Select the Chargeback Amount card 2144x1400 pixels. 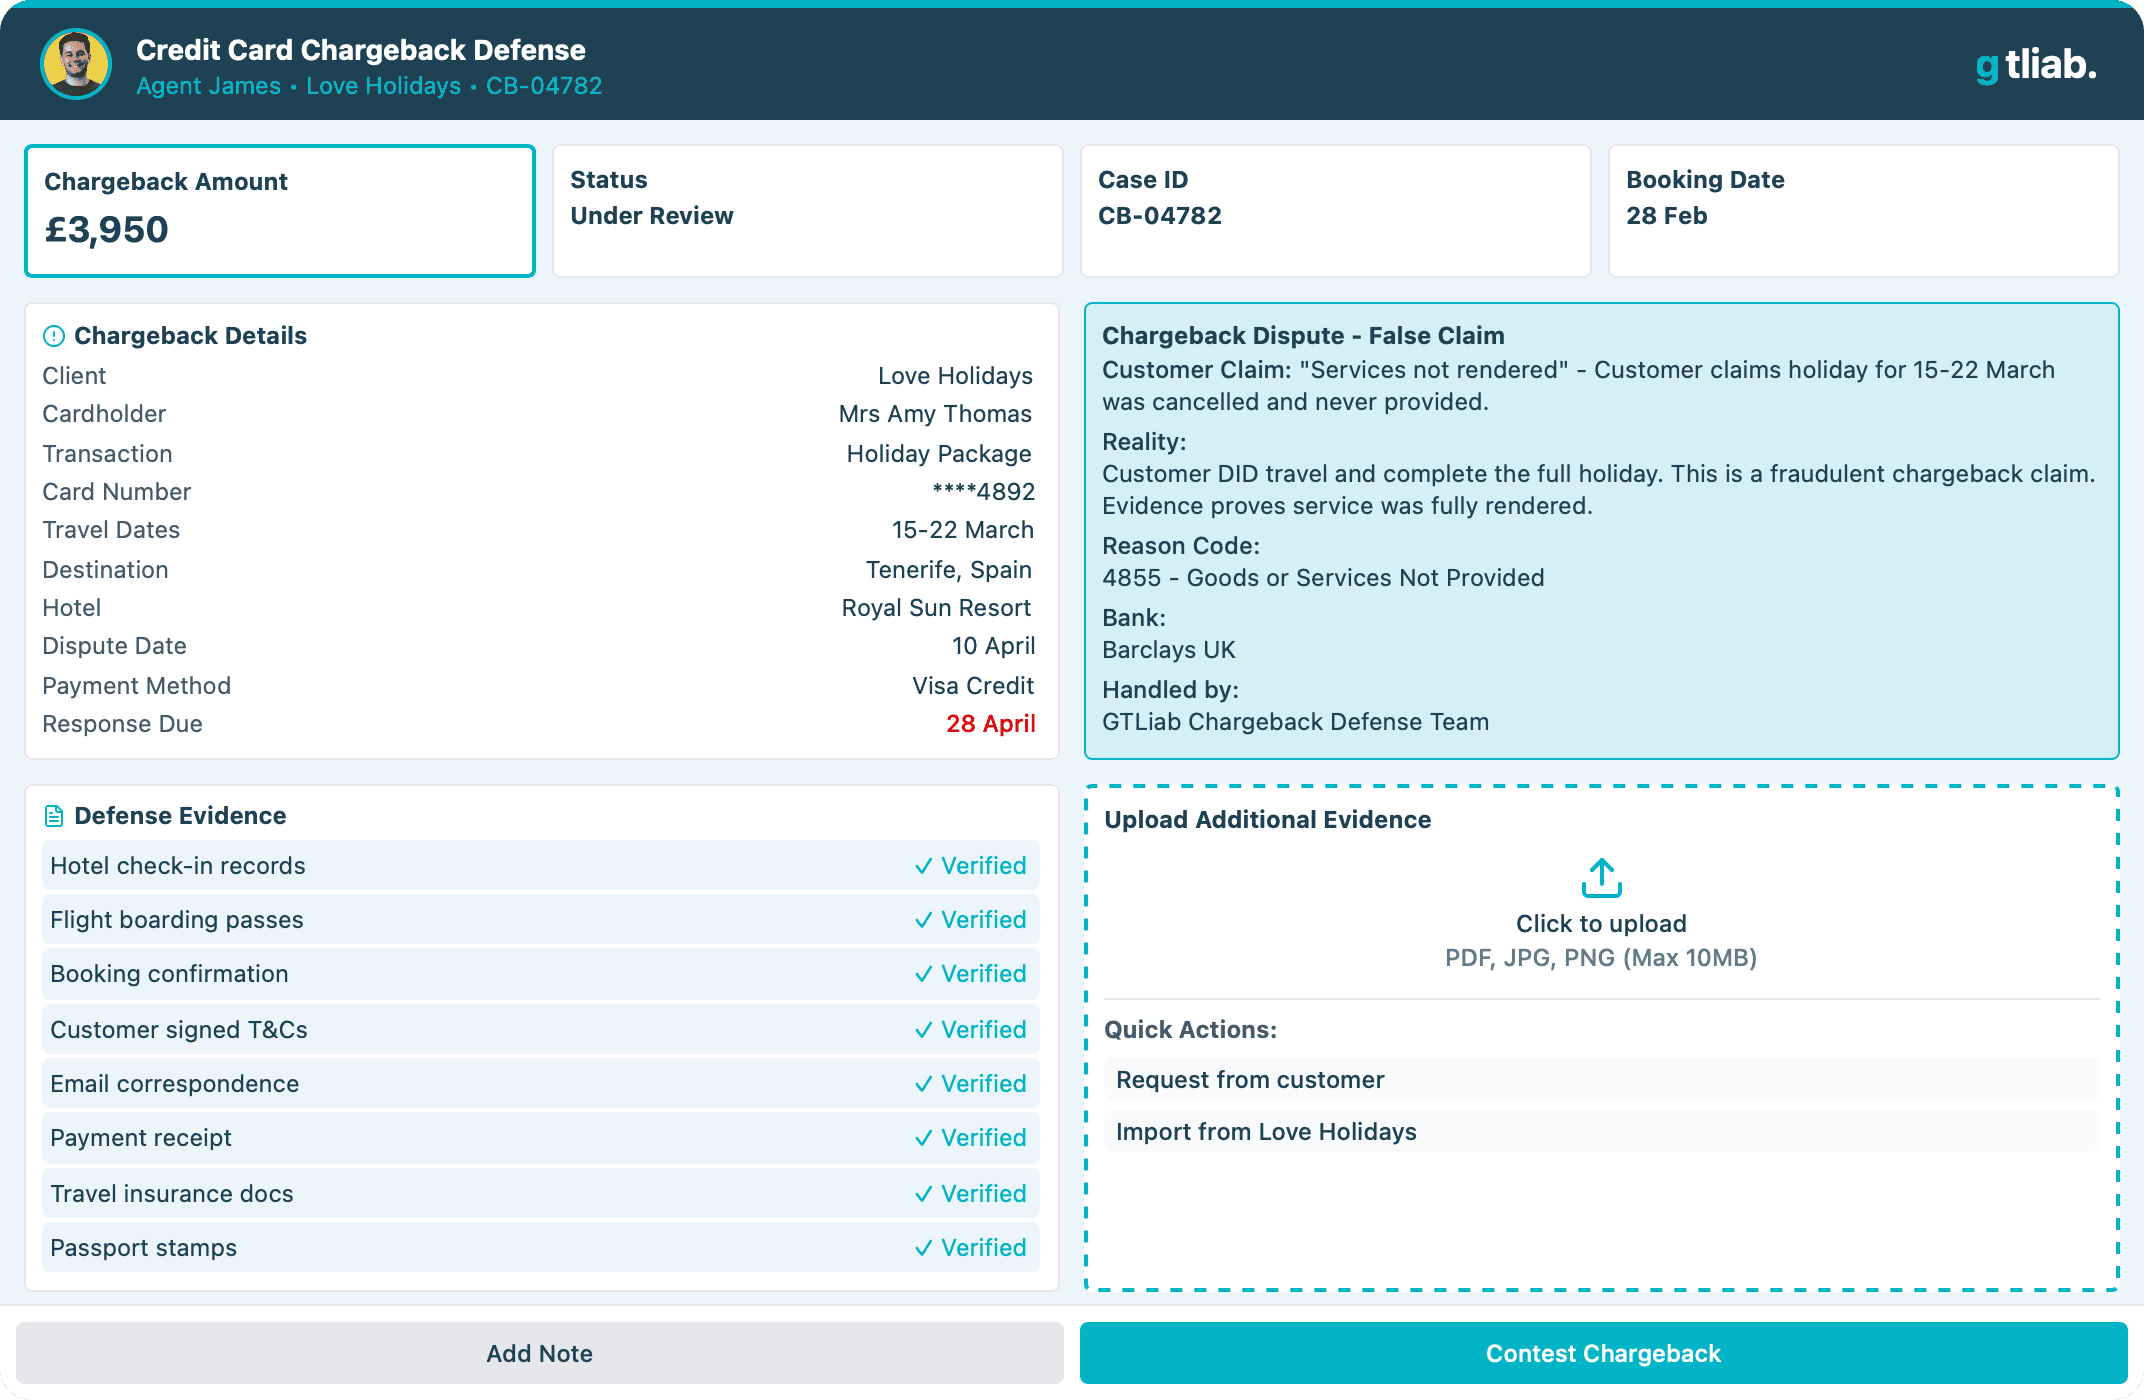click(280, 211)
